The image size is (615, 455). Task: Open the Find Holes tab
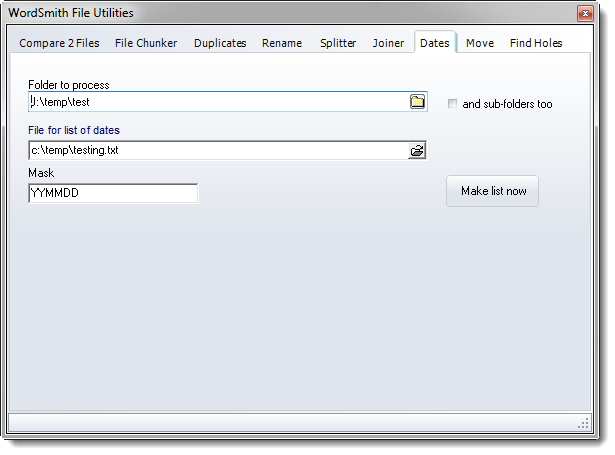pyautogui.click(x=536, y=43)
